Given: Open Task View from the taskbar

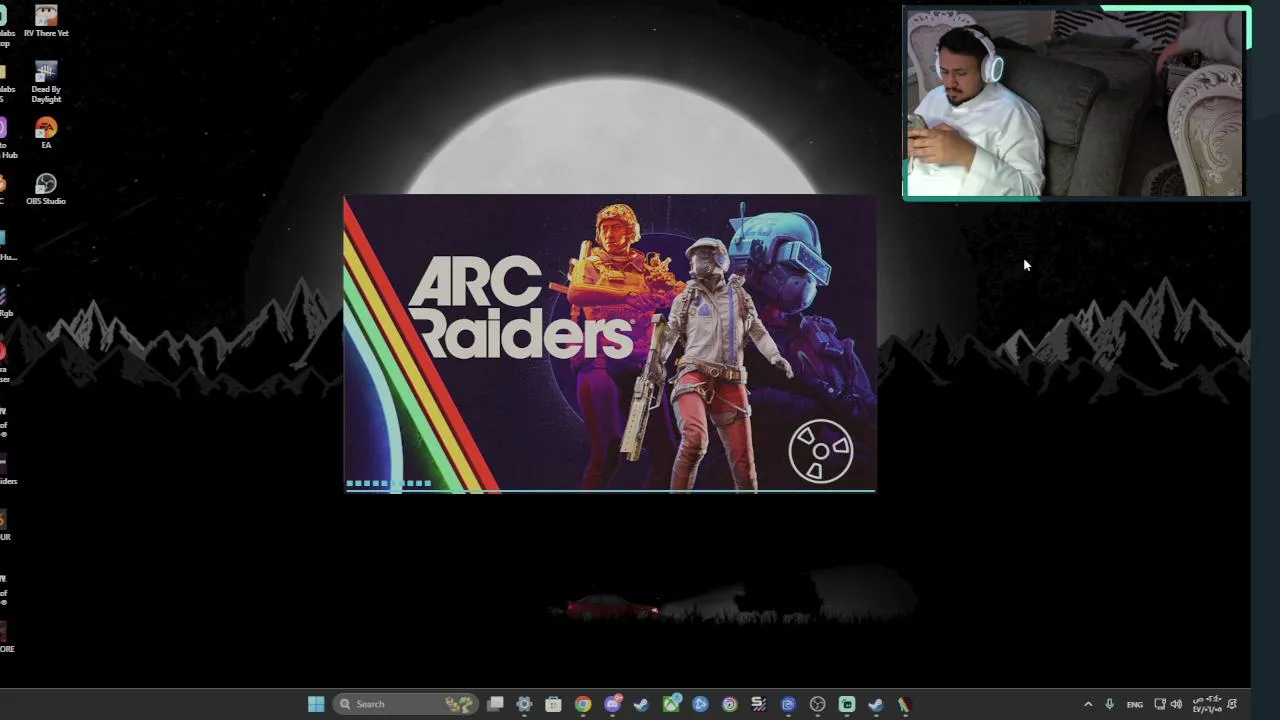Looking at the screenshot, I should 495,704.
